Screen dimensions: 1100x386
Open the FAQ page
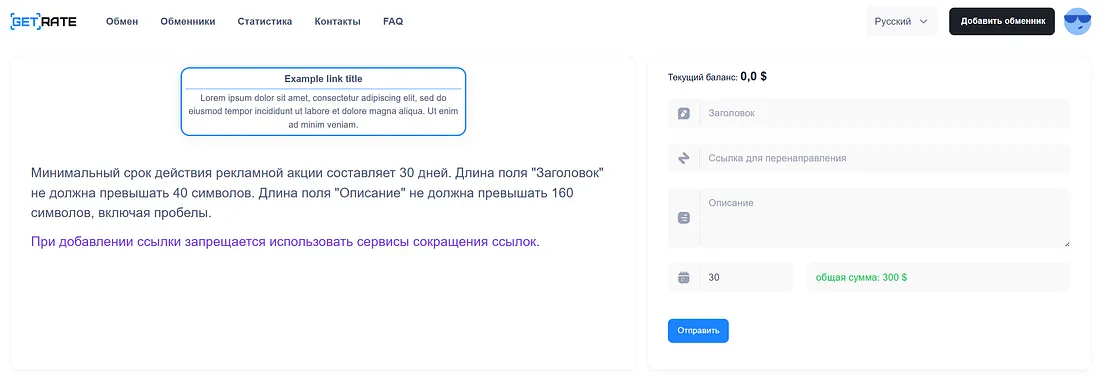393,22
